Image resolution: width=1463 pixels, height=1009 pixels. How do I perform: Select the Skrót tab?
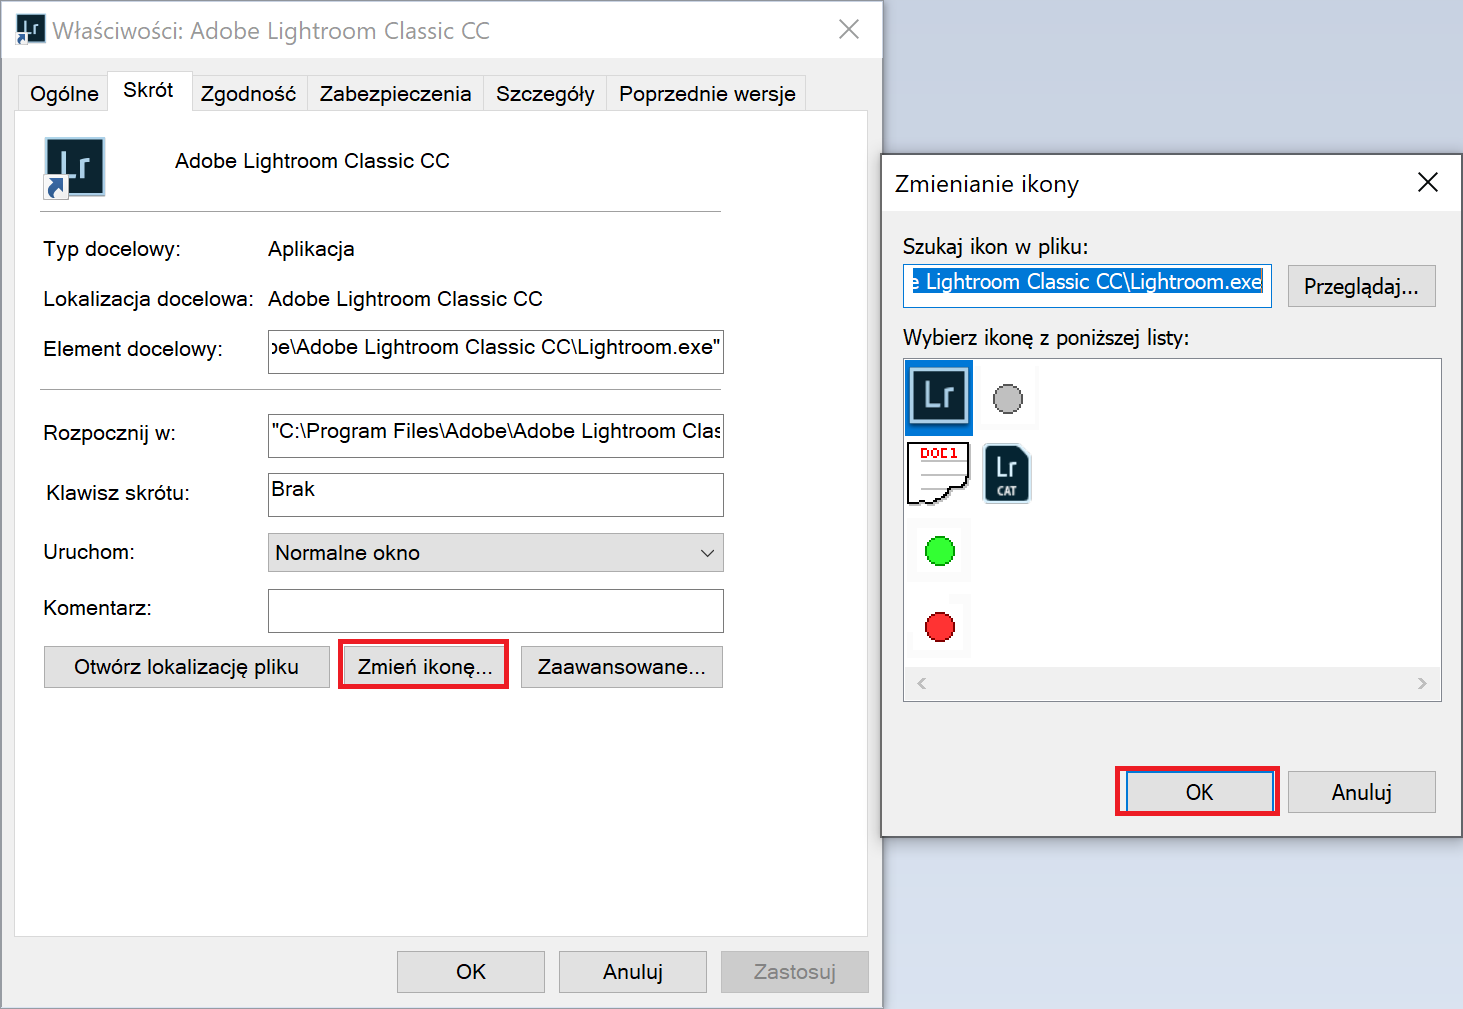coord(148,90)
